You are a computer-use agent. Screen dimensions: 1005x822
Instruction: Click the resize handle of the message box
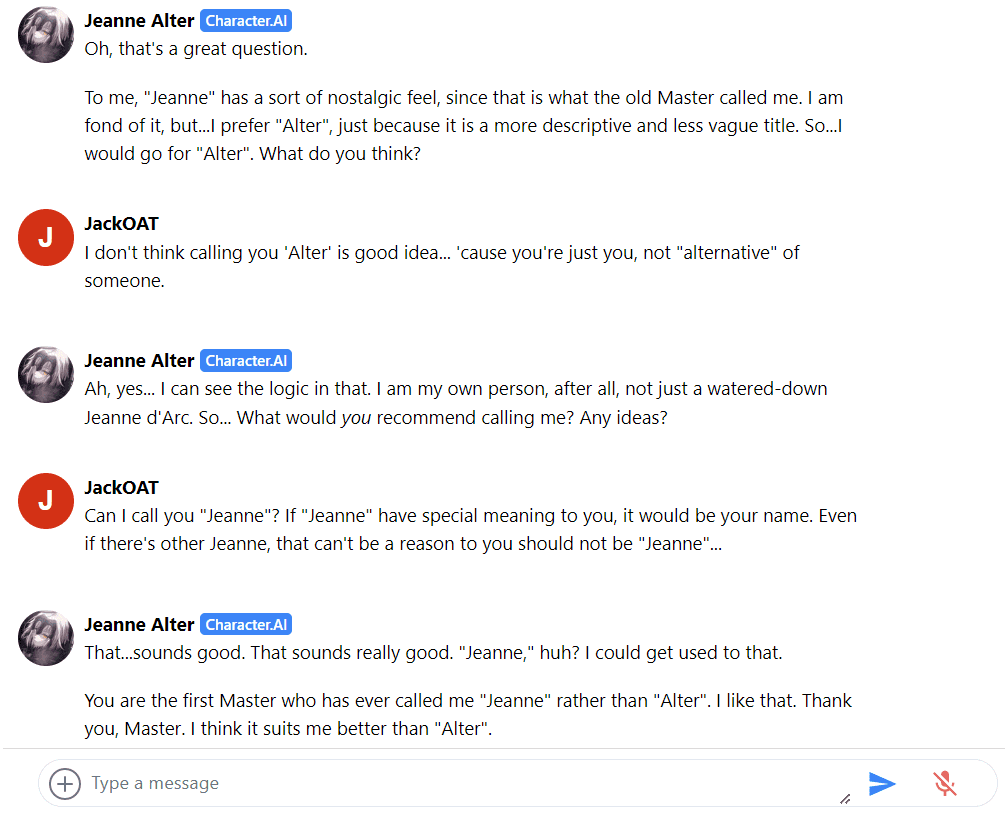pos(845,798)
